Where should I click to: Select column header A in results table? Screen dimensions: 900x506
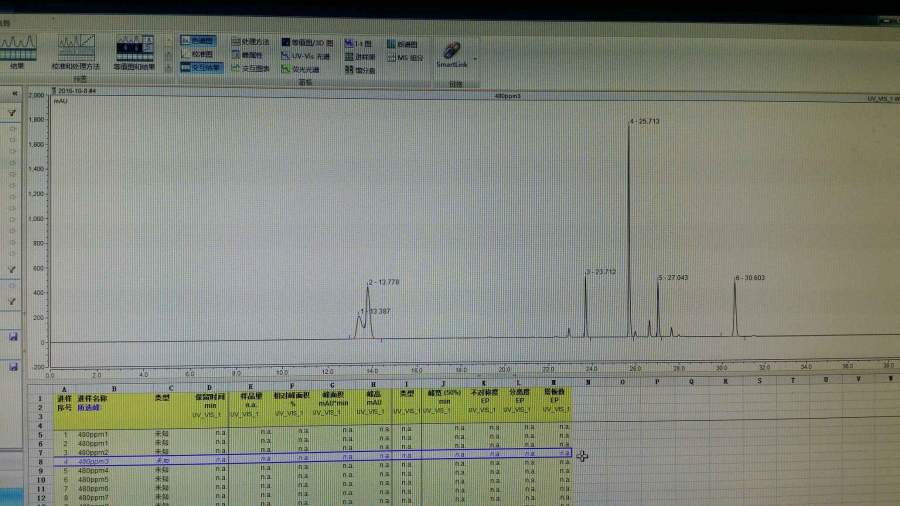pyautogui.click(x=64, y=389)
